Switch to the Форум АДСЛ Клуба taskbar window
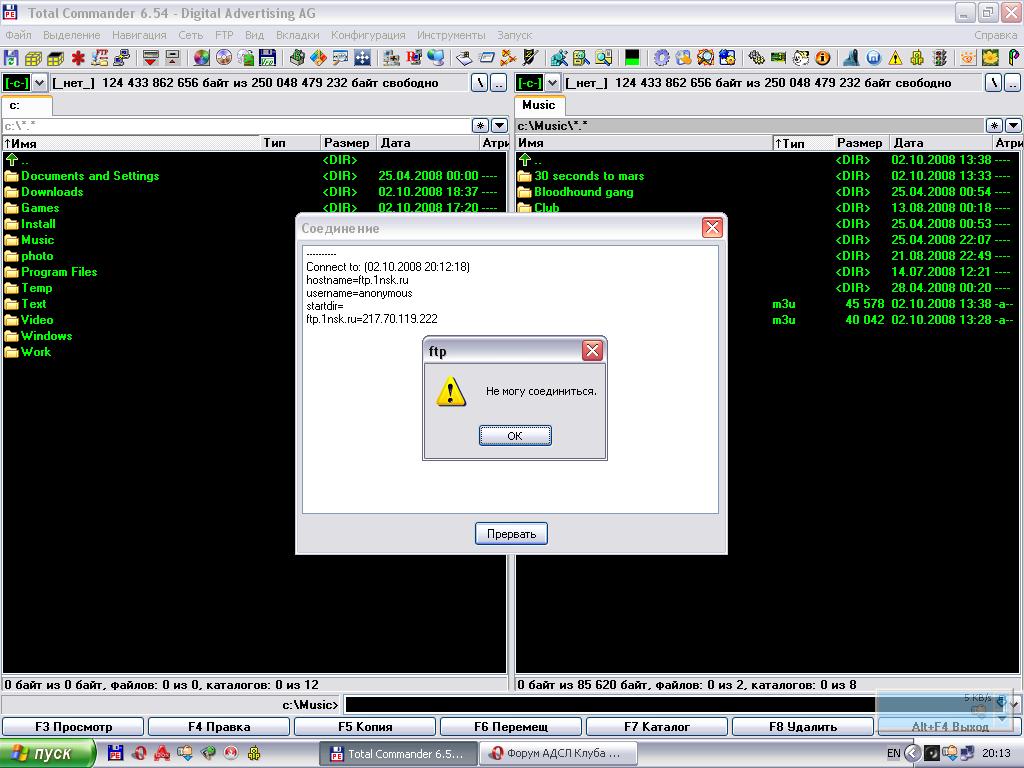This screenshot has height=768, width=1024. (x=559, y=754)
